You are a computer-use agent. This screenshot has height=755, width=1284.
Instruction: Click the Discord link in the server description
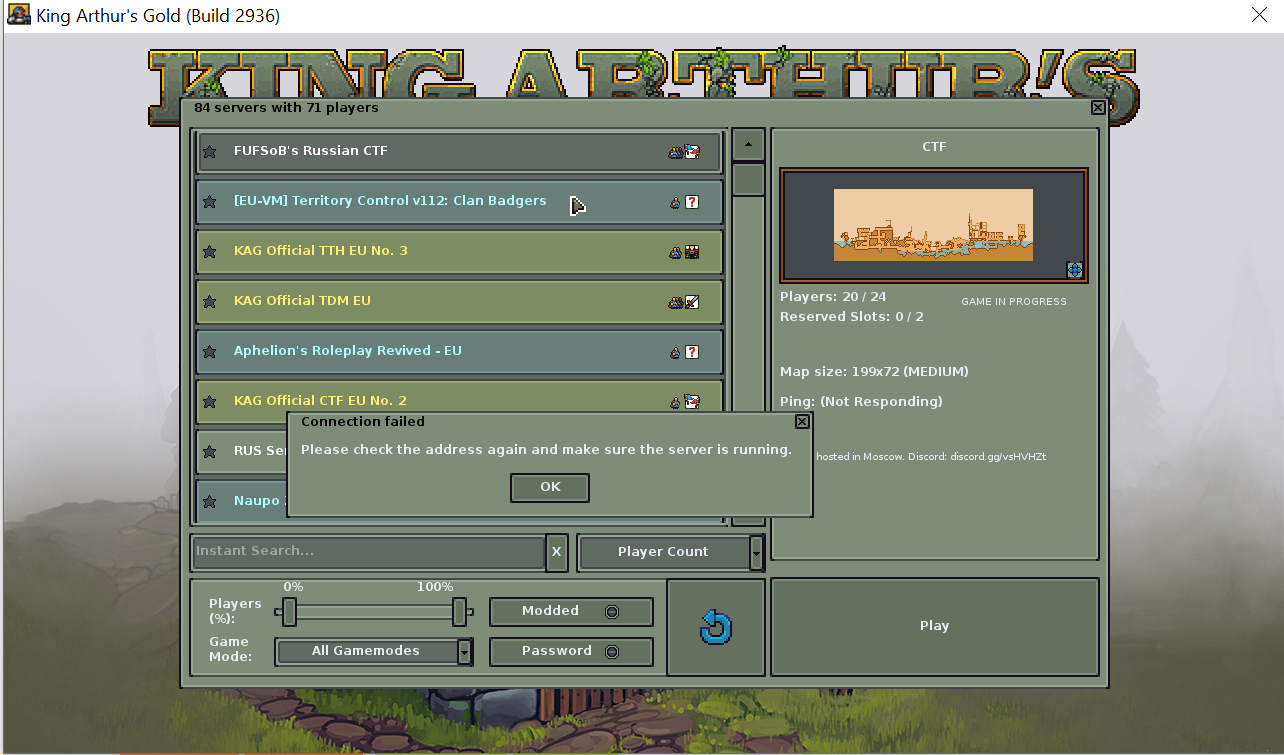pos(998,457)
